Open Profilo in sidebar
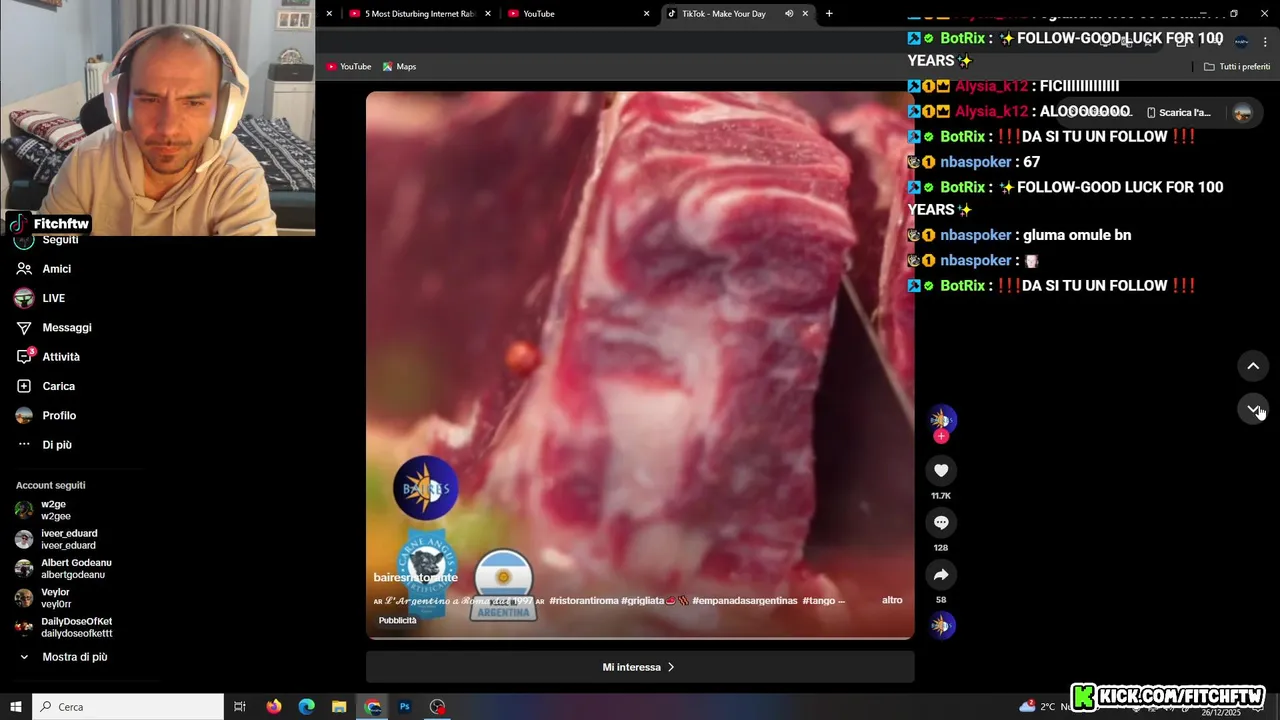This screenshot has width=1280, height=720. (59, 415)
